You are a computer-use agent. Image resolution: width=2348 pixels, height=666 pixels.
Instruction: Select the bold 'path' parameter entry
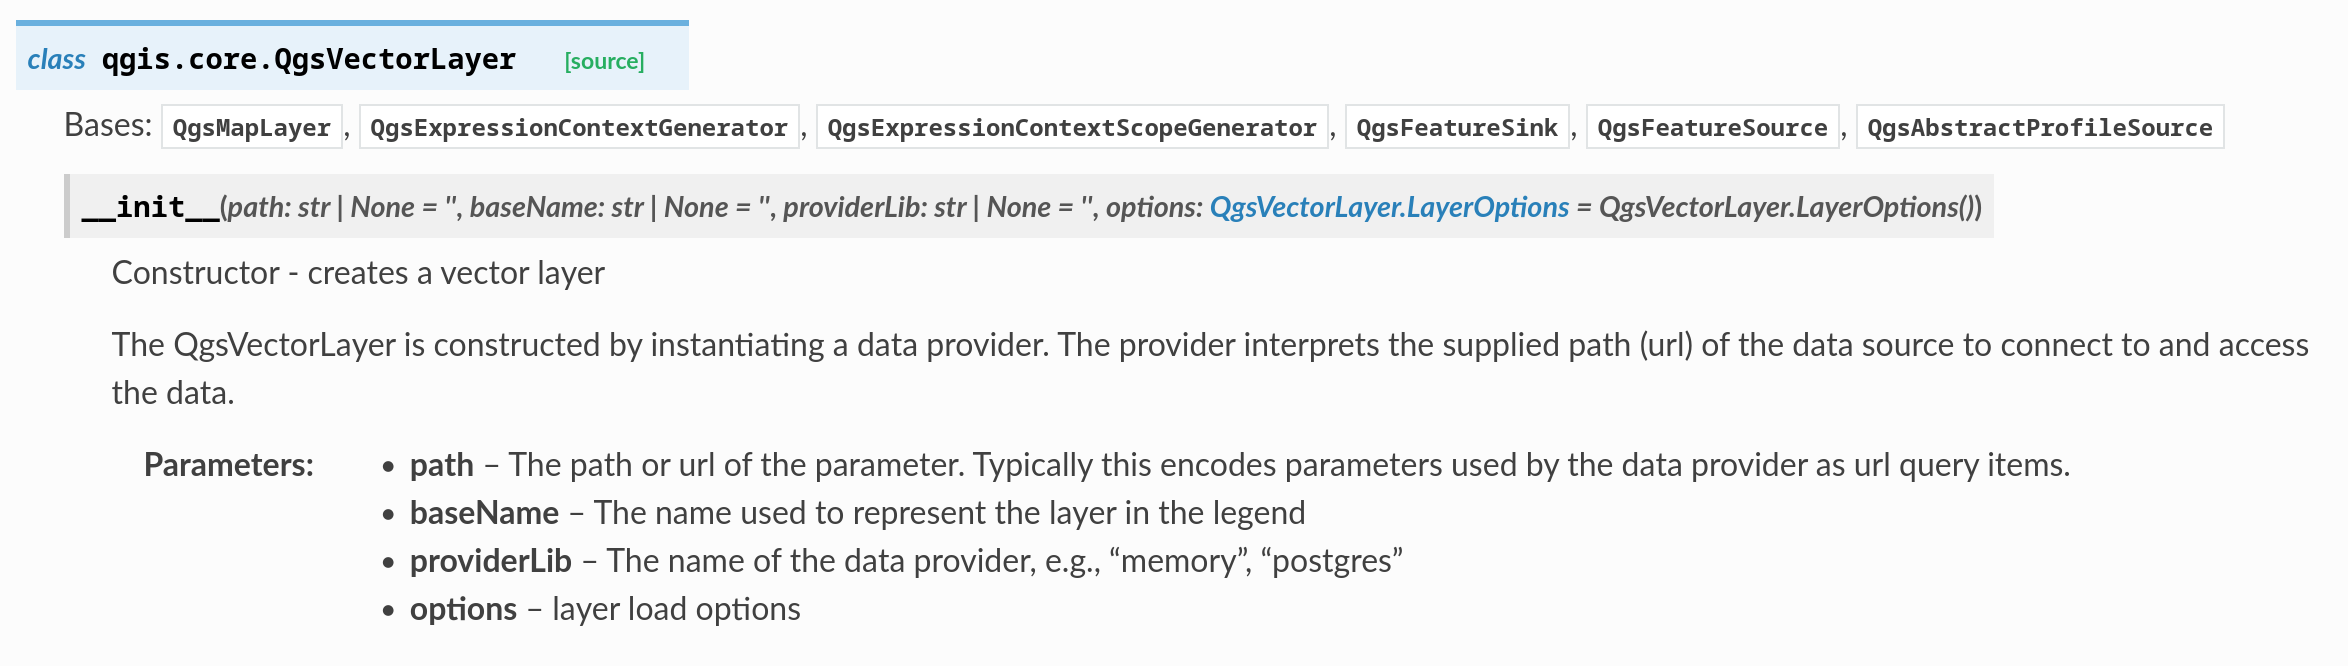[441, 465]
